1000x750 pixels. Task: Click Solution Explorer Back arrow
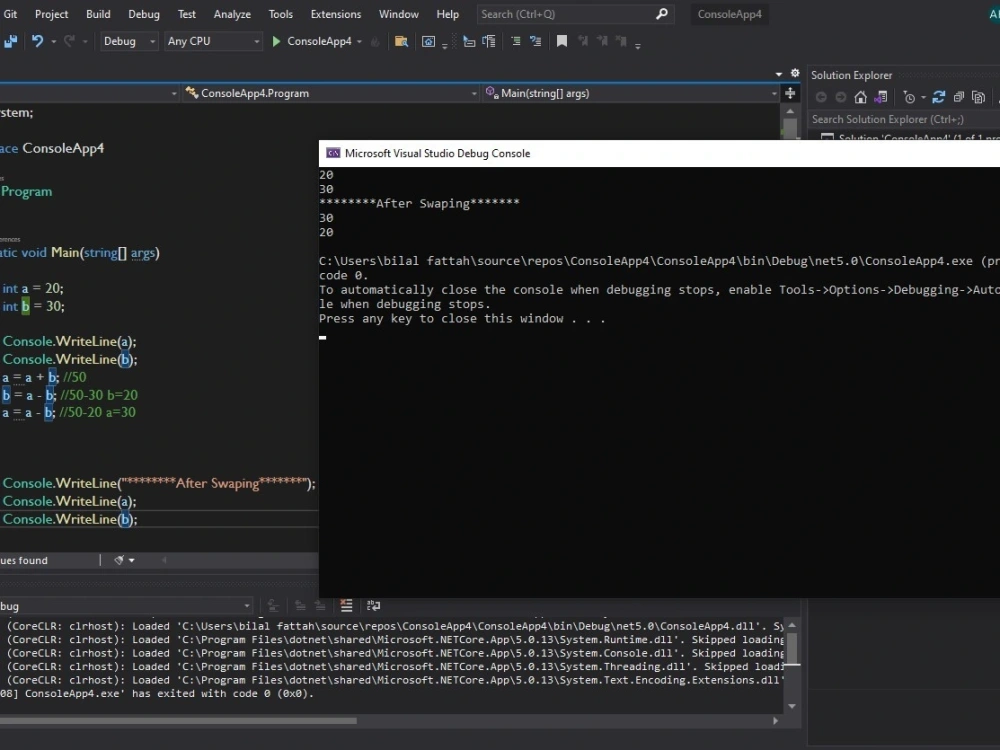[x=821, y=98]
